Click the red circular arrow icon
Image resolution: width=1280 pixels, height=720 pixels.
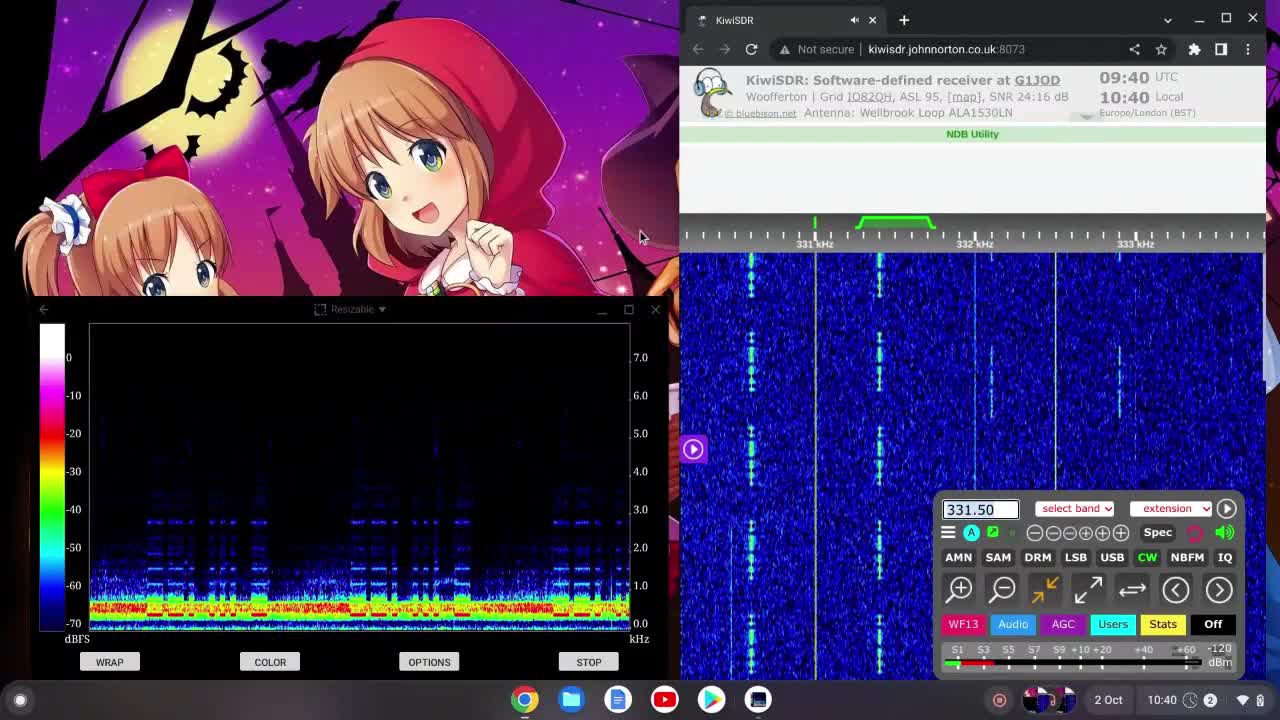(1195, 533)
